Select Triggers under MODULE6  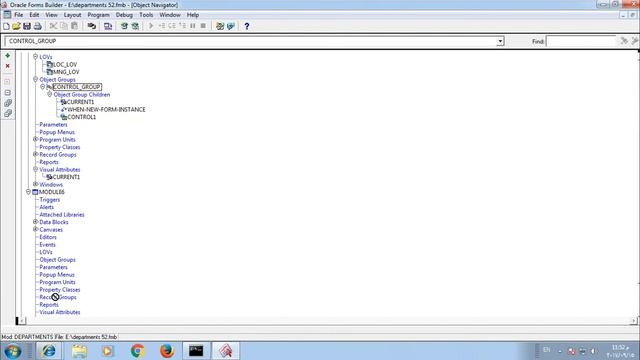click(x=50, y=200)
